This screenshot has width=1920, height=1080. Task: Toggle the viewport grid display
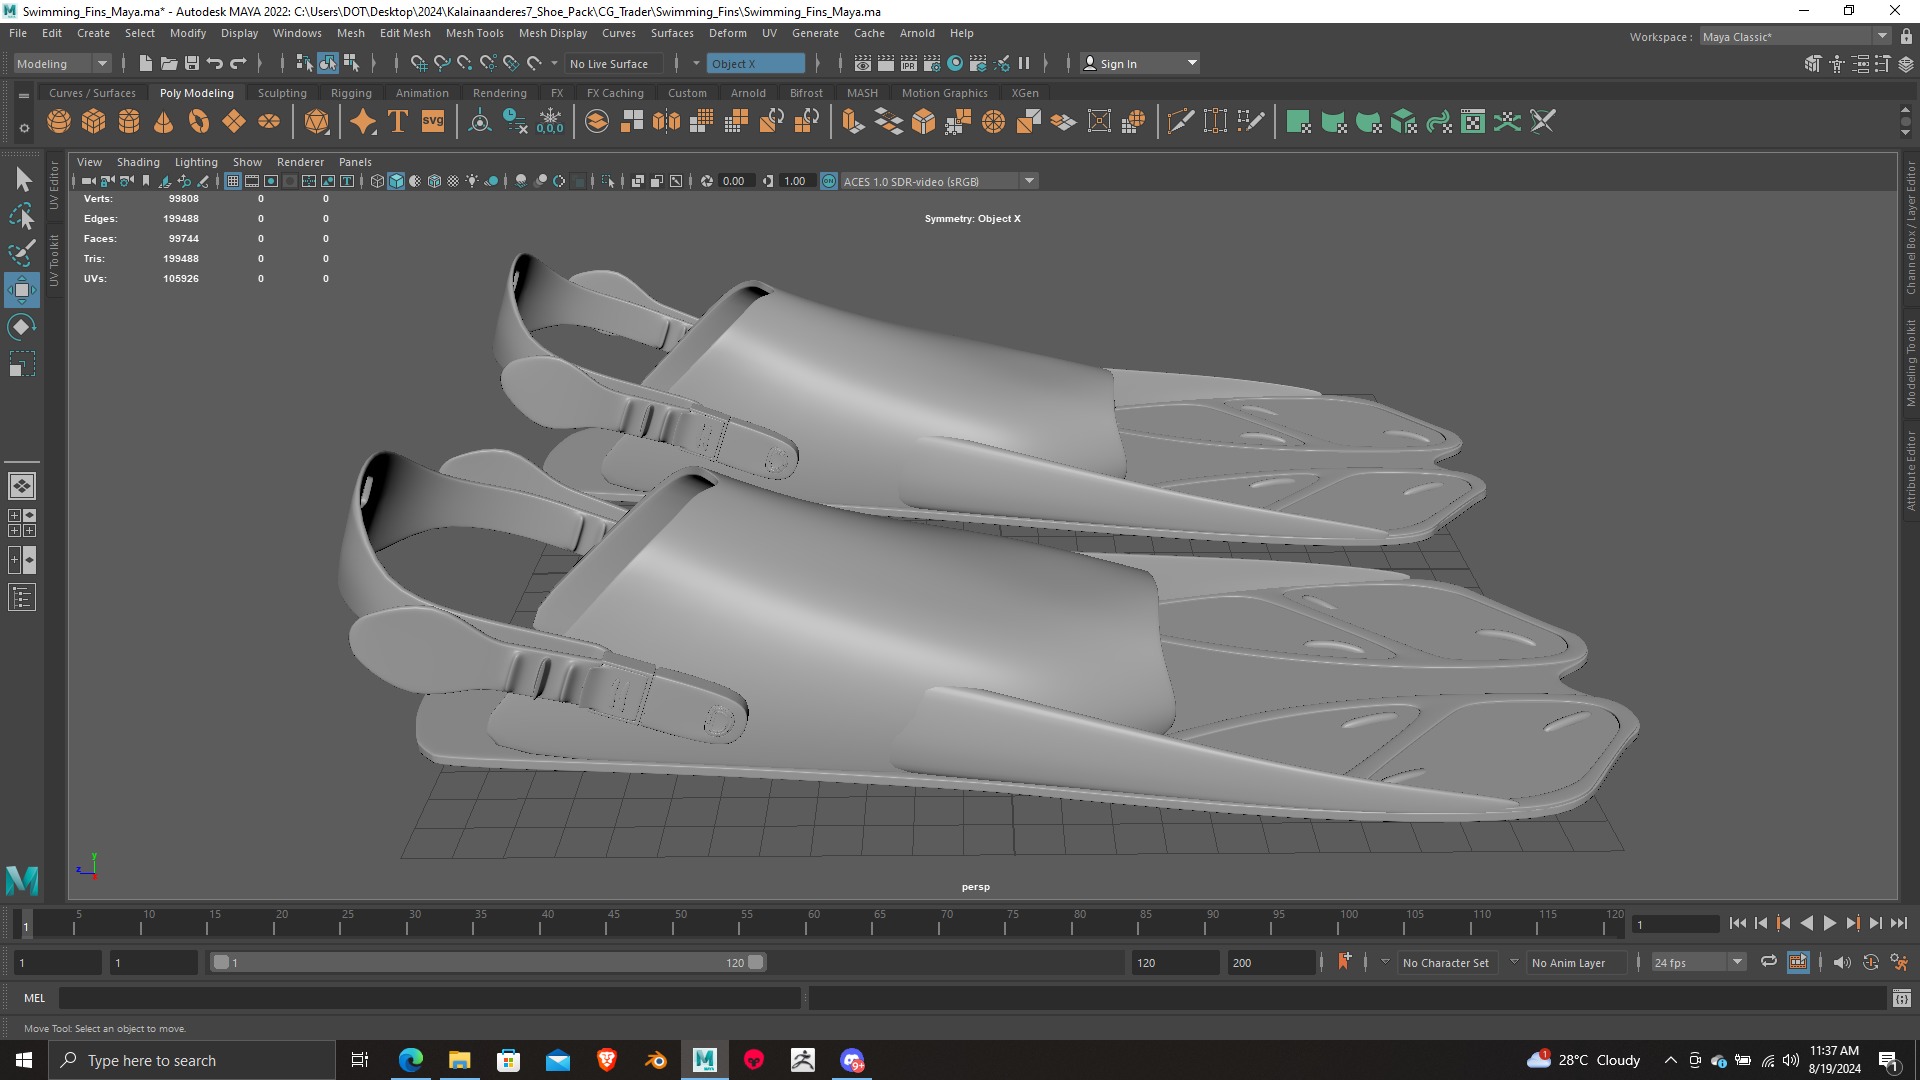pos(233,181)
